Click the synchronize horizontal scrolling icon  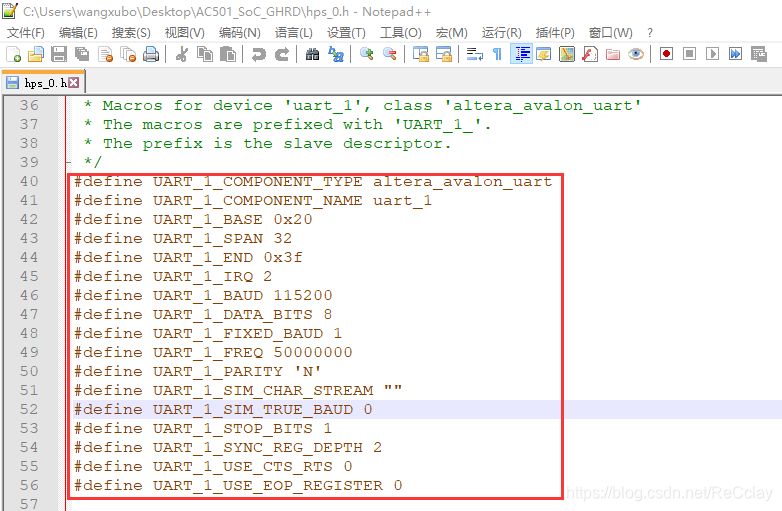click(x=443, y=54)
